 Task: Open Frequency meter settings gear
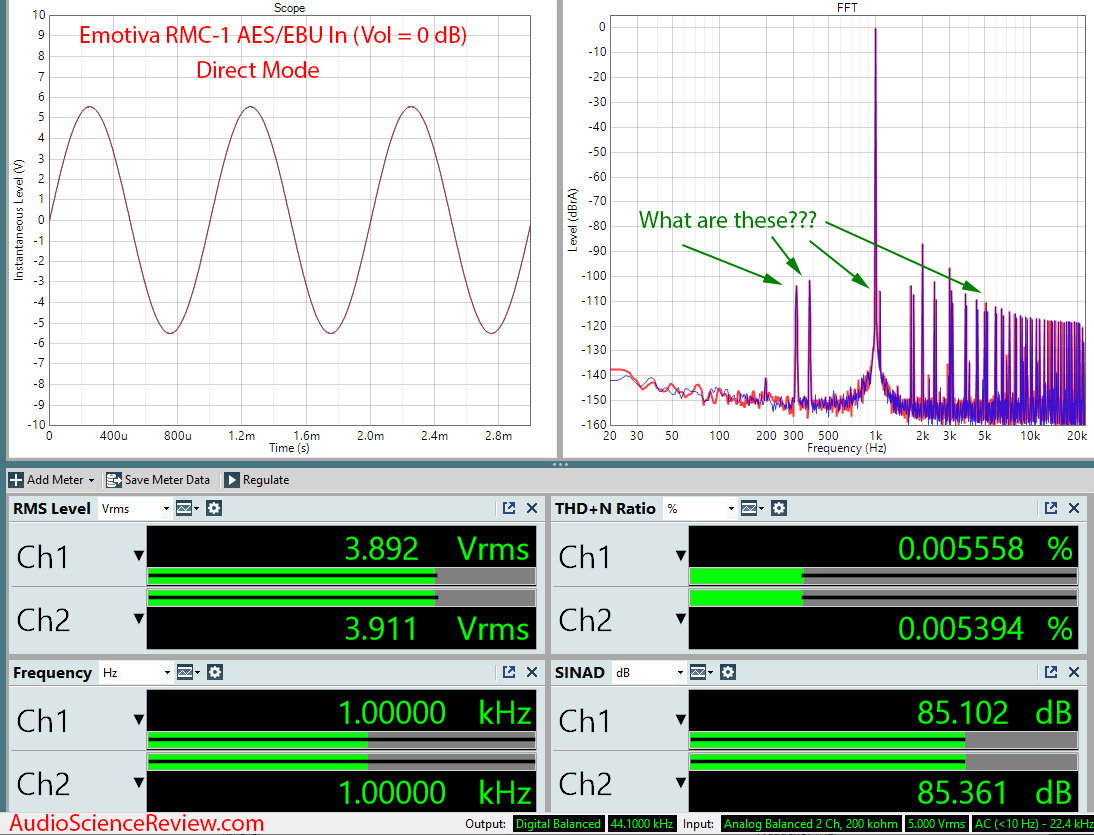click(215, 672)
